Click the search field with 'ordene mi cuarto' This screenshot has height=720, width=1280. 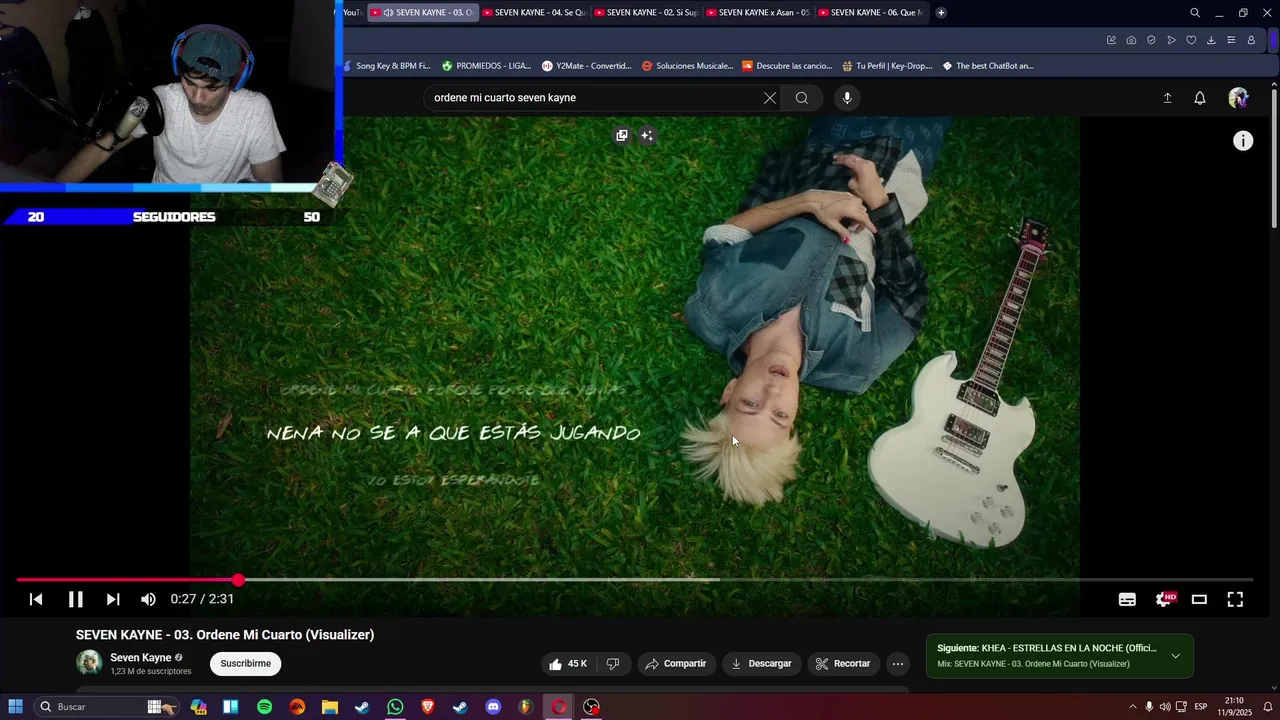click(x=594, y=98)
